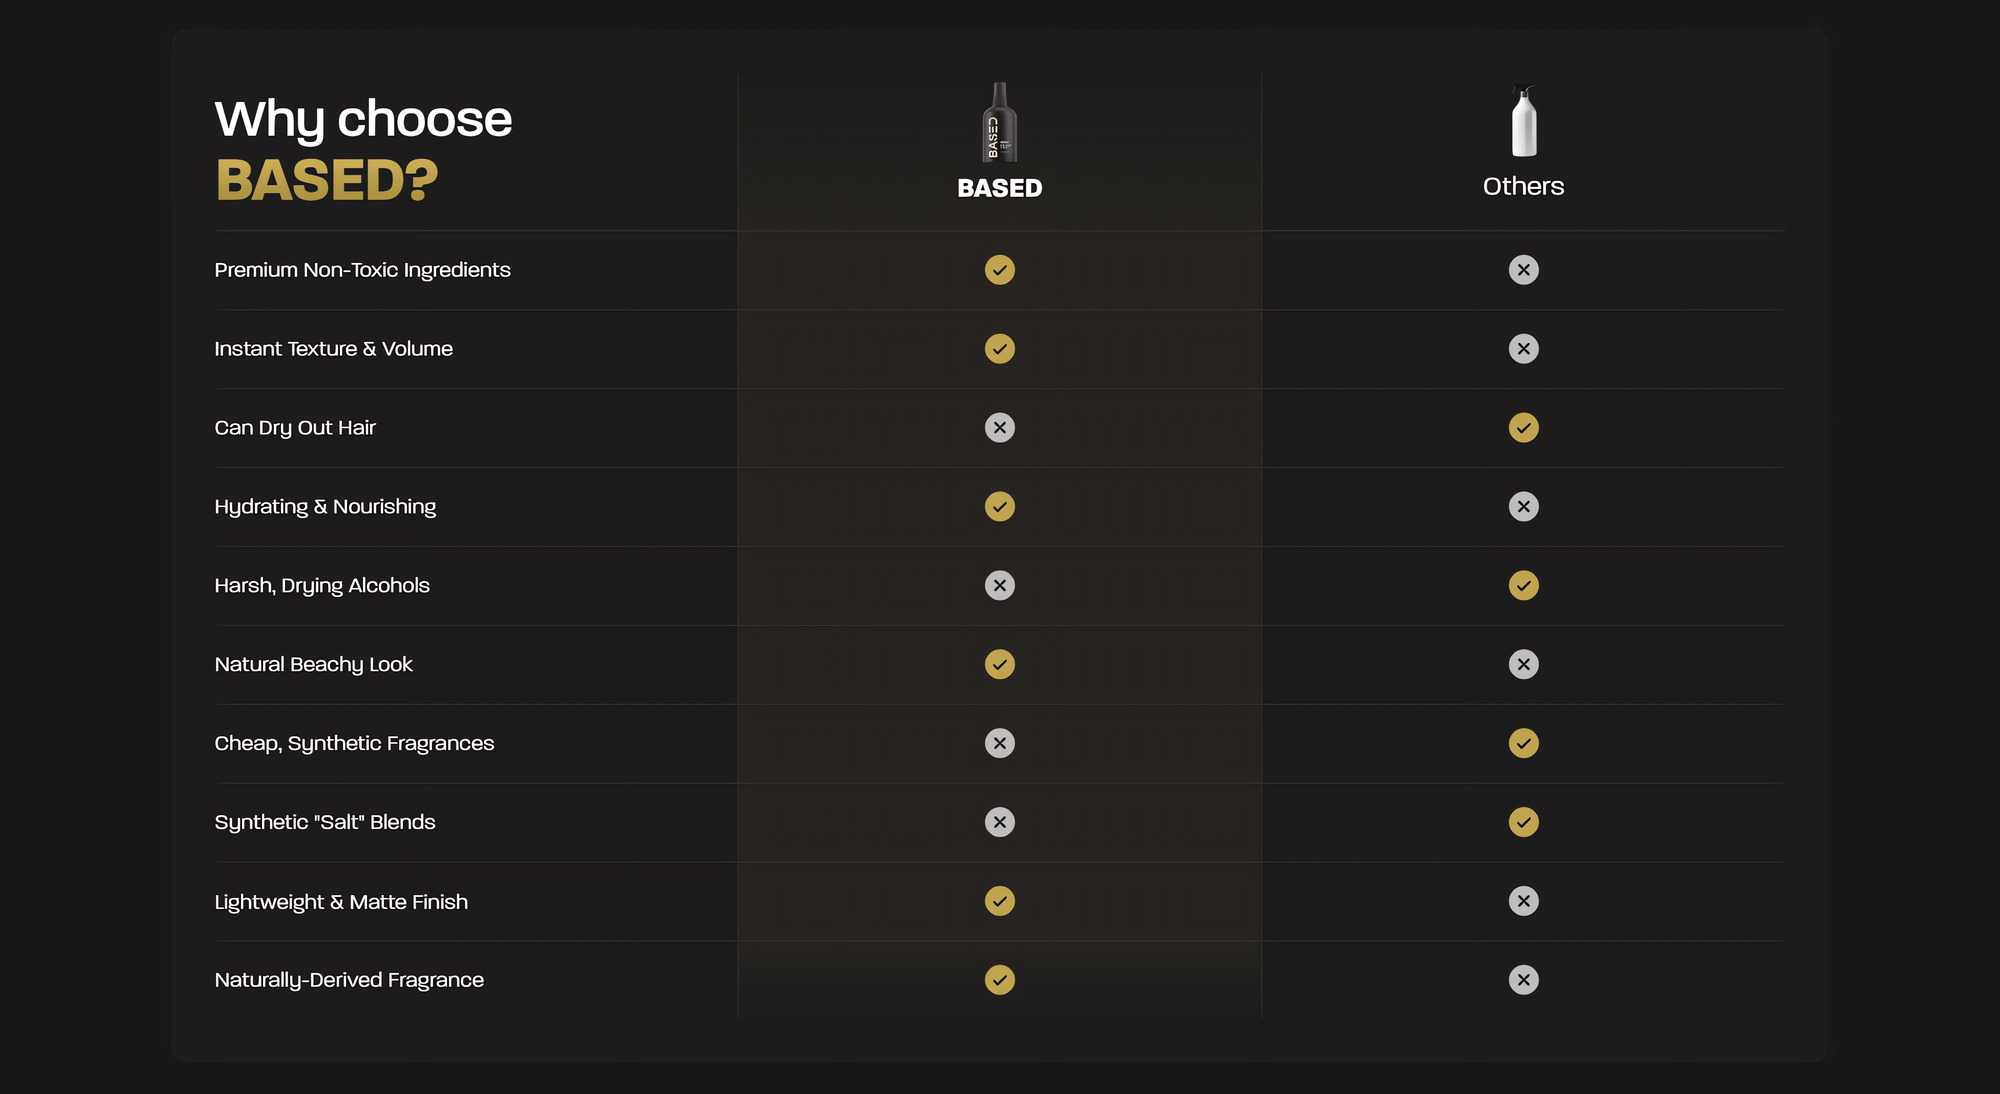The image size is (2000, 1094).
Task: Click the Others checkmark for Can Dry Out Hair
Action: click(1523, 428)
